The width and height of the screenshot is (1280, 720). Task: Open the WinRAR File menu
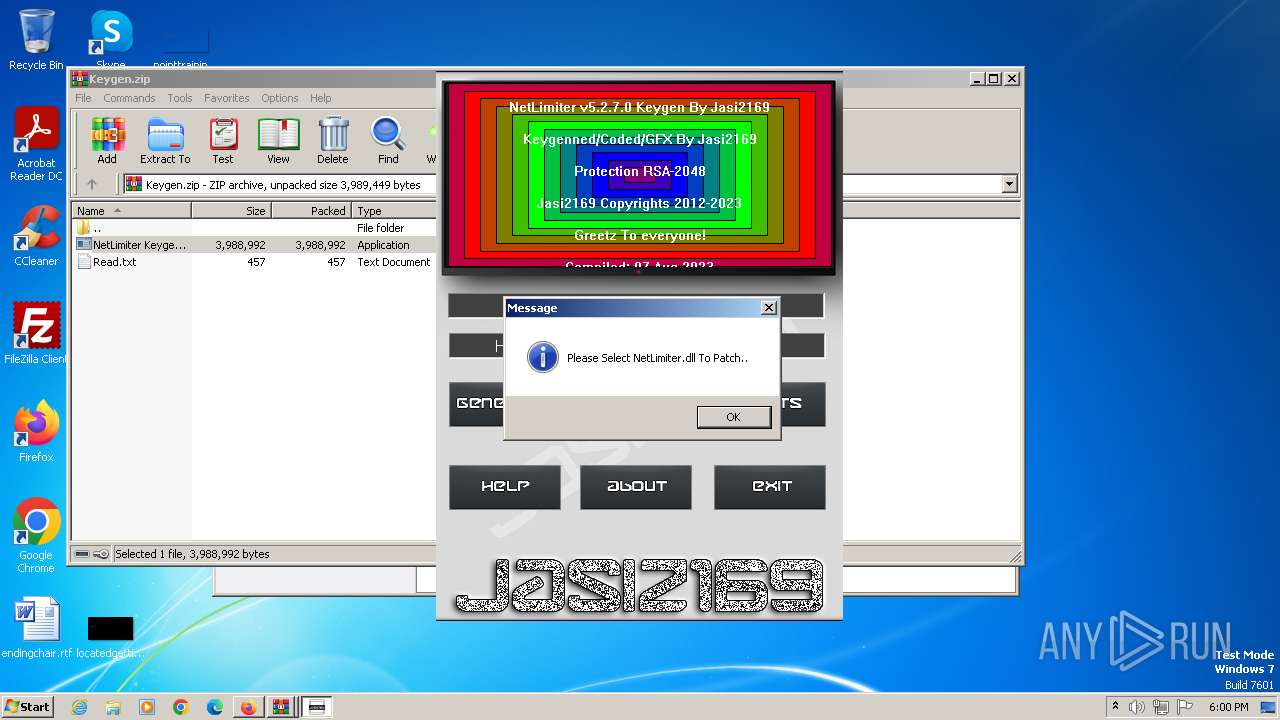point(83,98)
